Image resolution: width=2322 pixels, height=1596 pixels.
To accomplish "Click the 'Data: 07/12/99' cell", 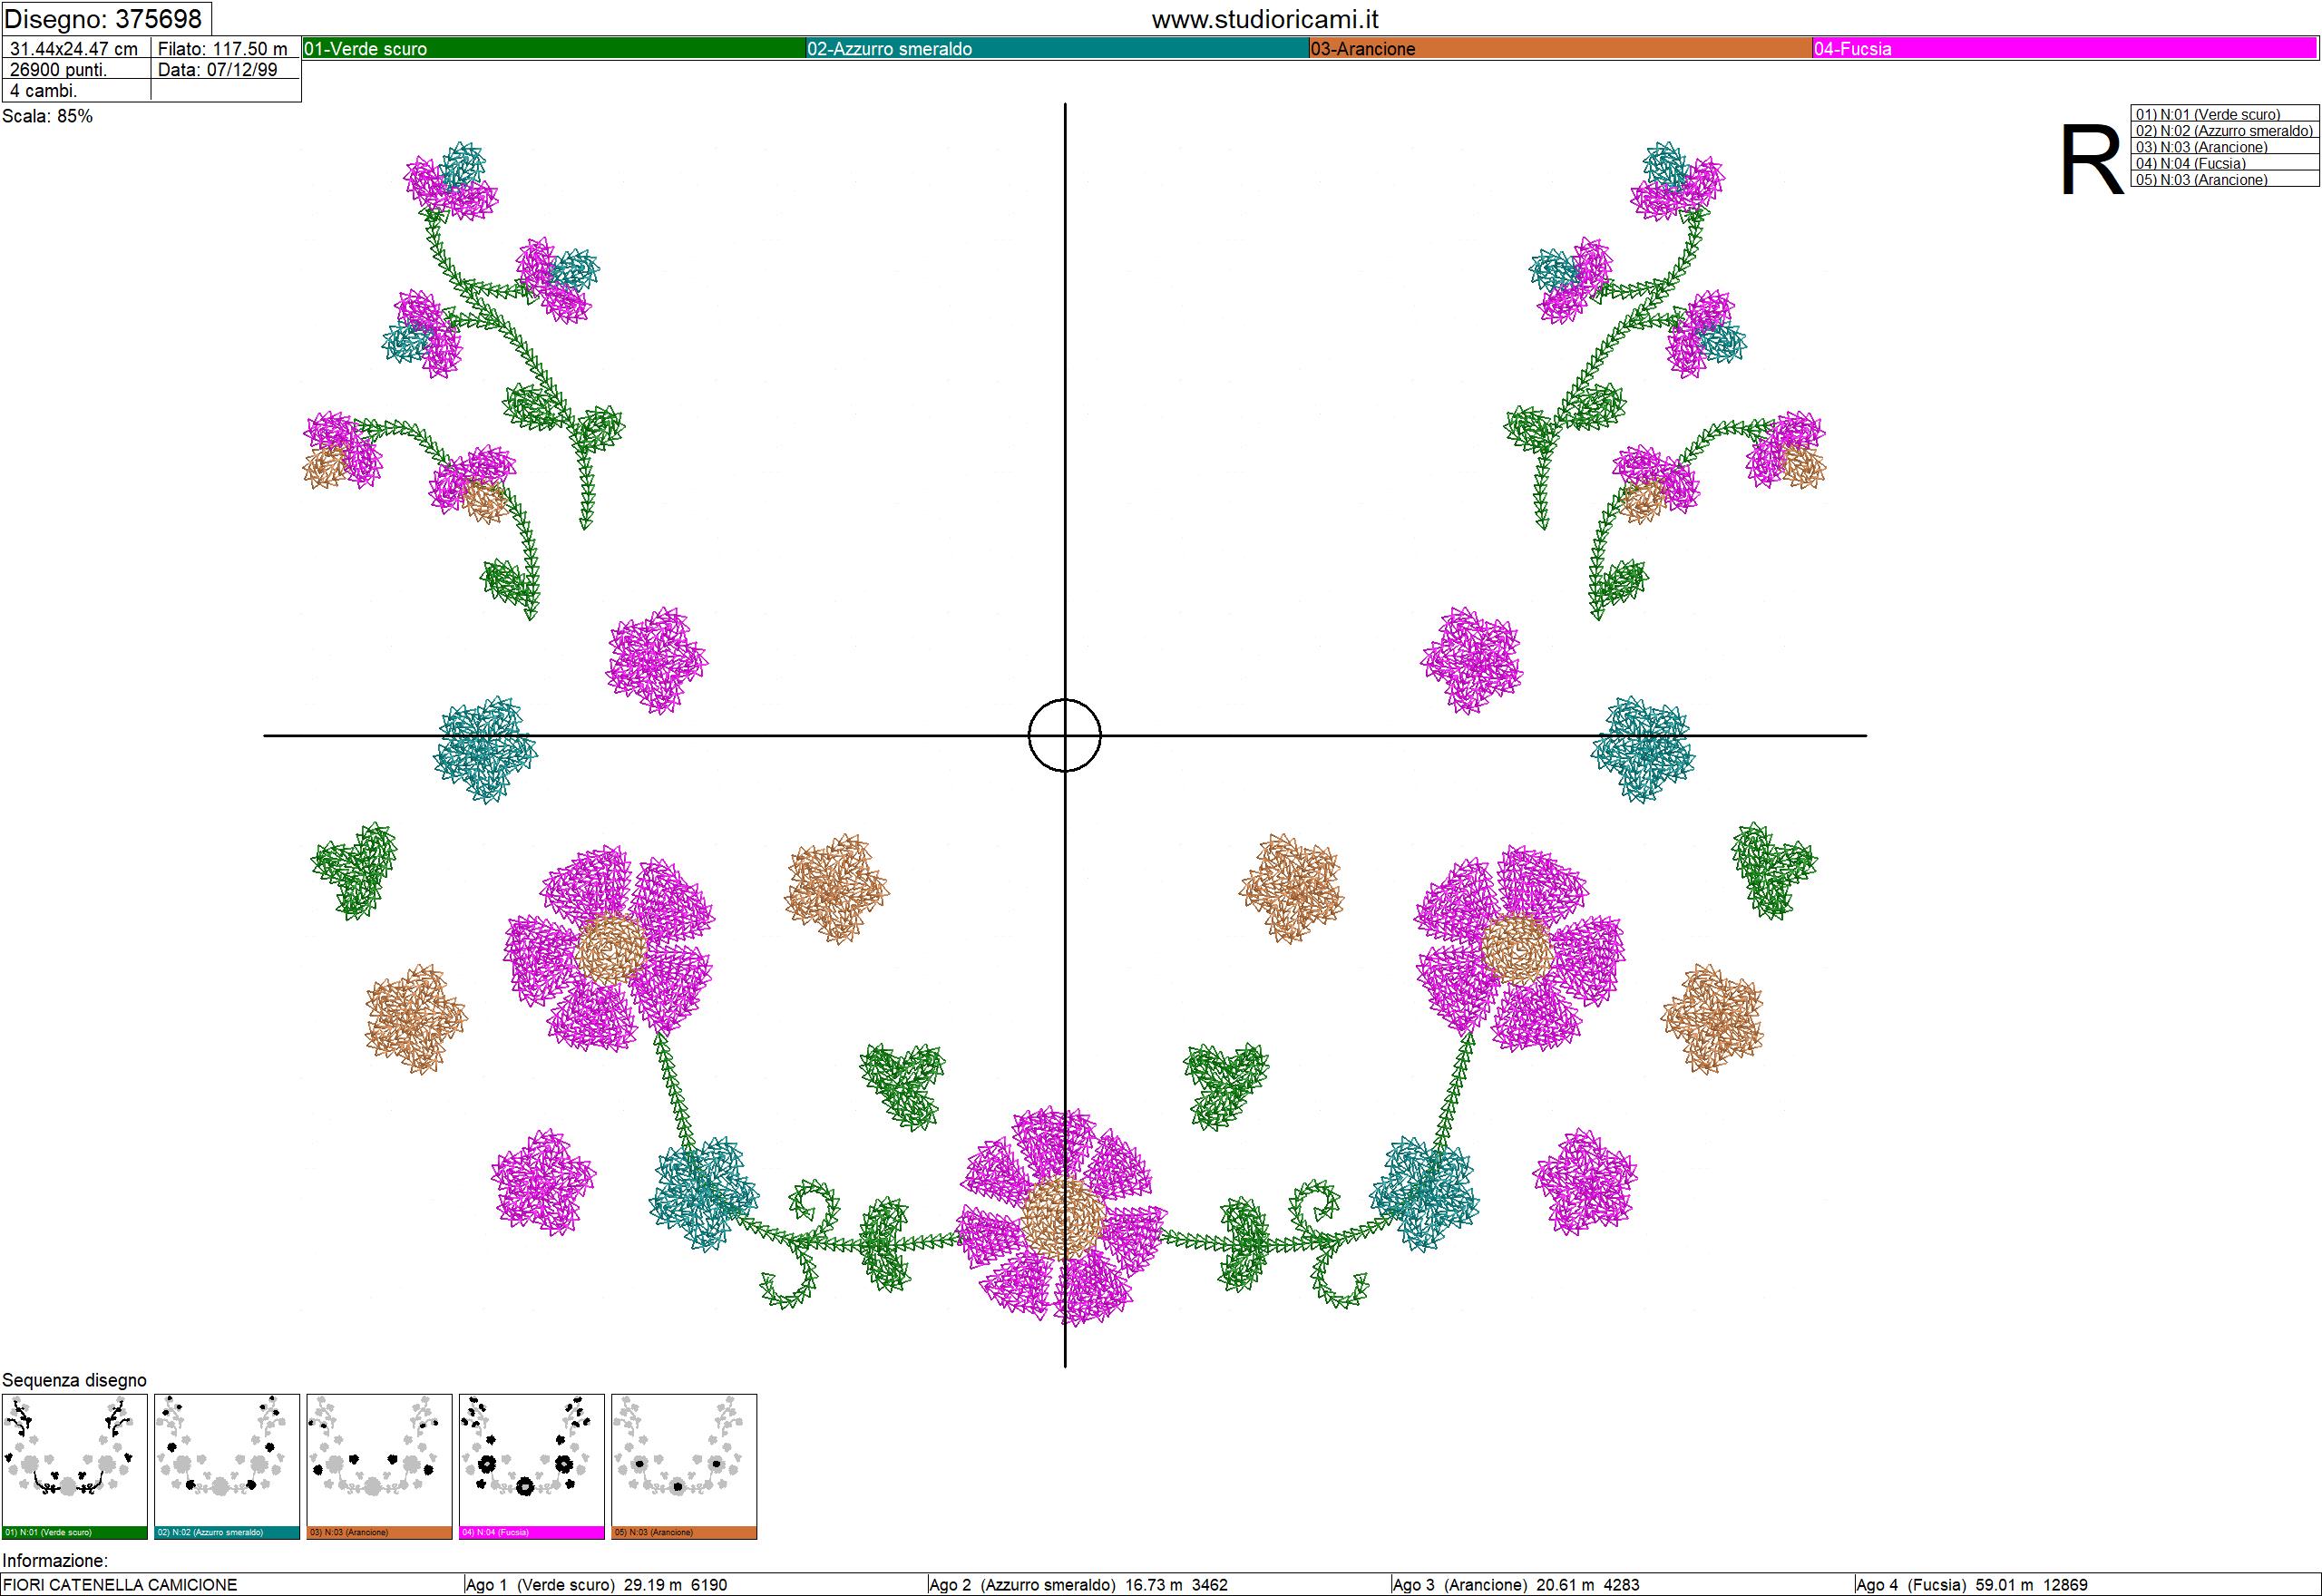I will pos(226,69).
